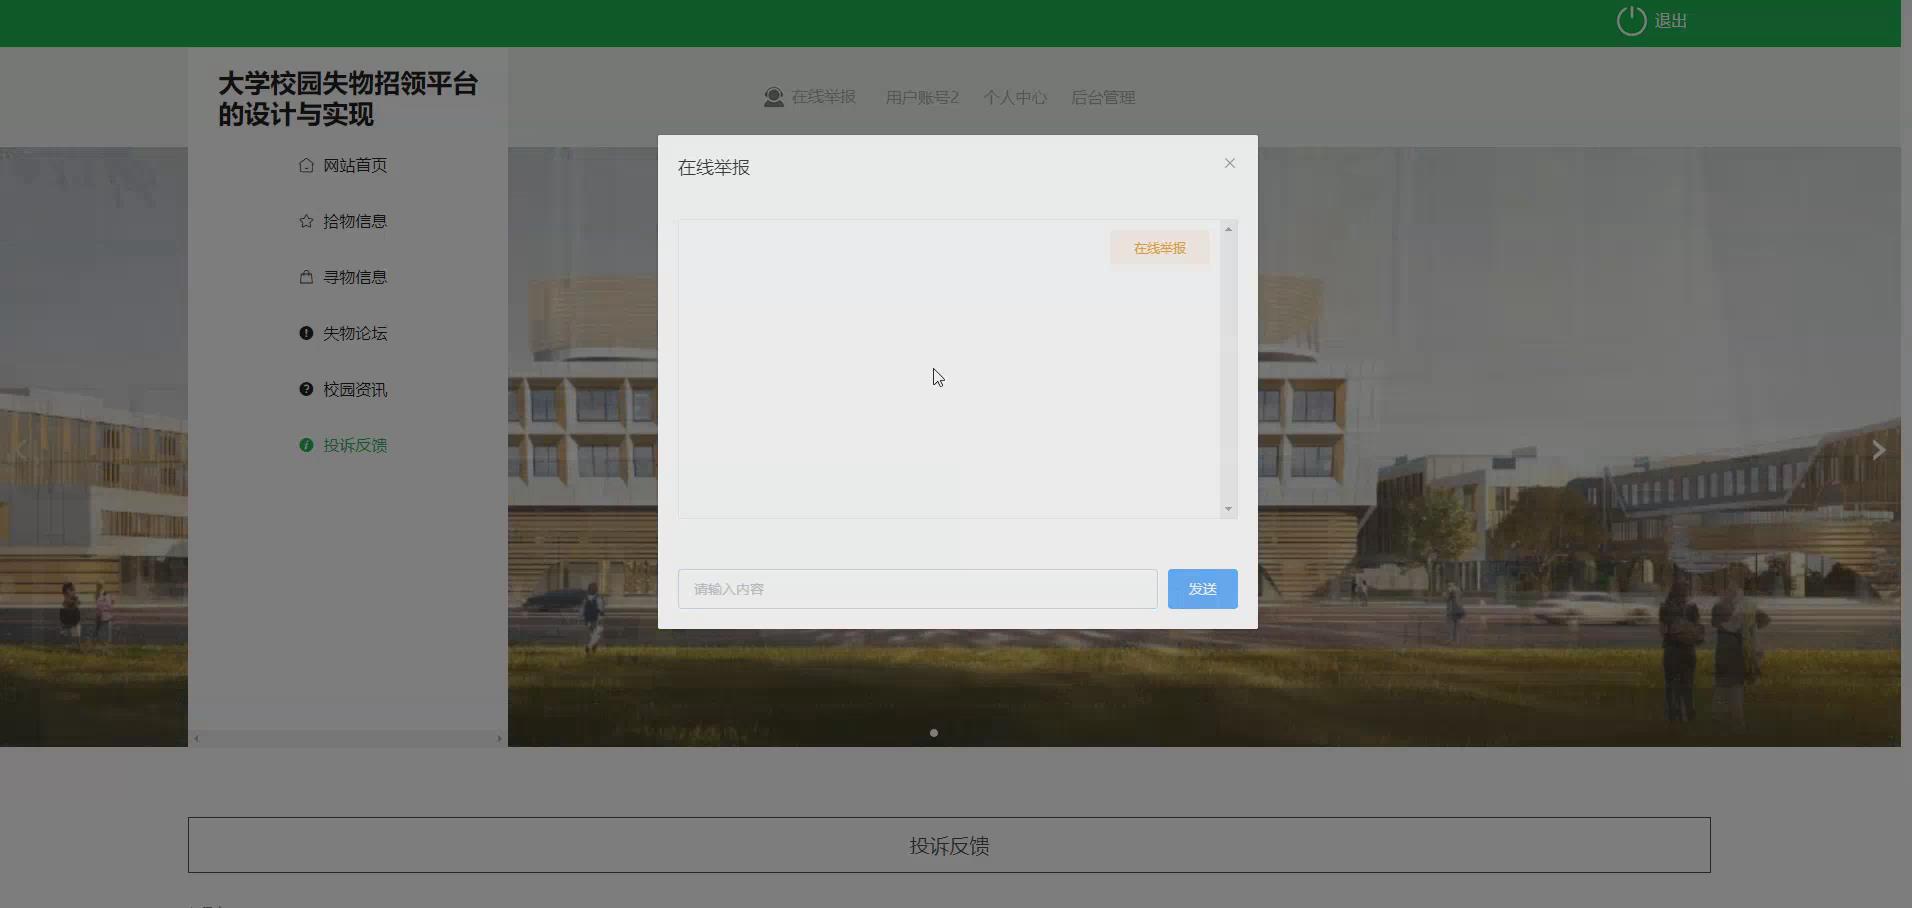This screenshot has height=908, width=1912.
Task: Click the 退出 power icon
Action: pyautogui.click(x=1631, y=20)
